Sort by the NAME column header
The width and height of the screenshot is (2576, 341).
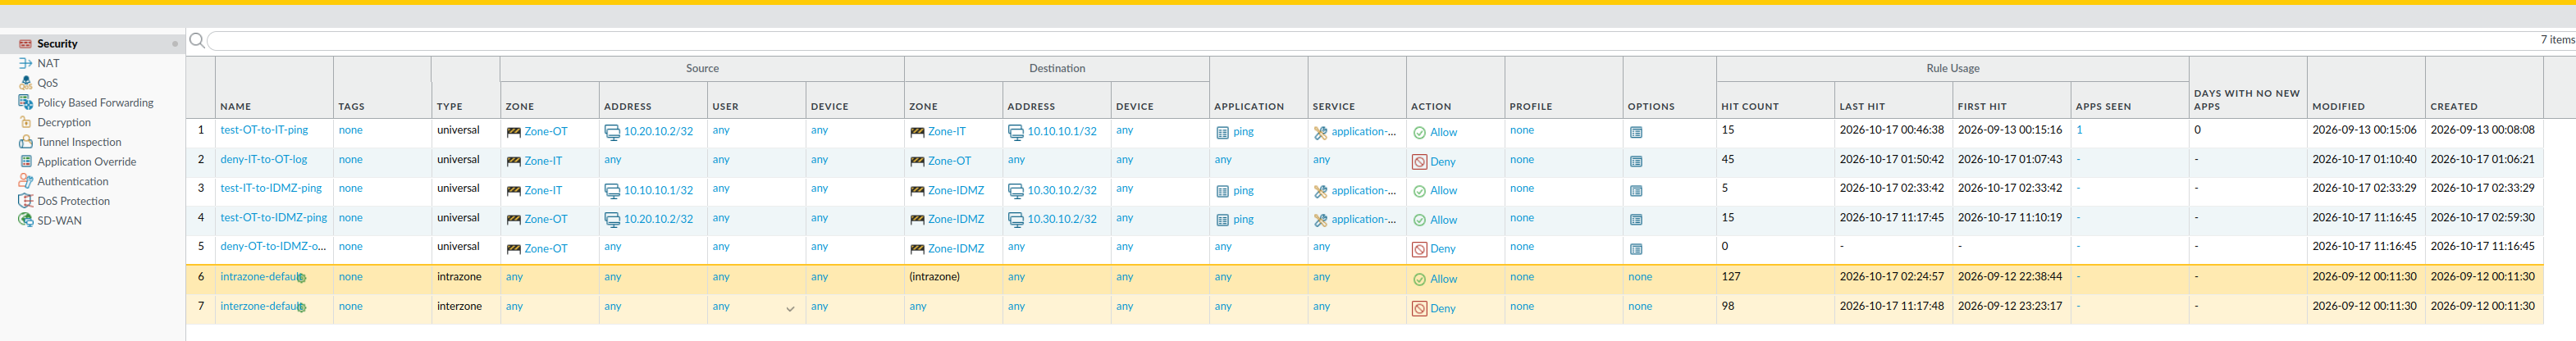[236, 106]
